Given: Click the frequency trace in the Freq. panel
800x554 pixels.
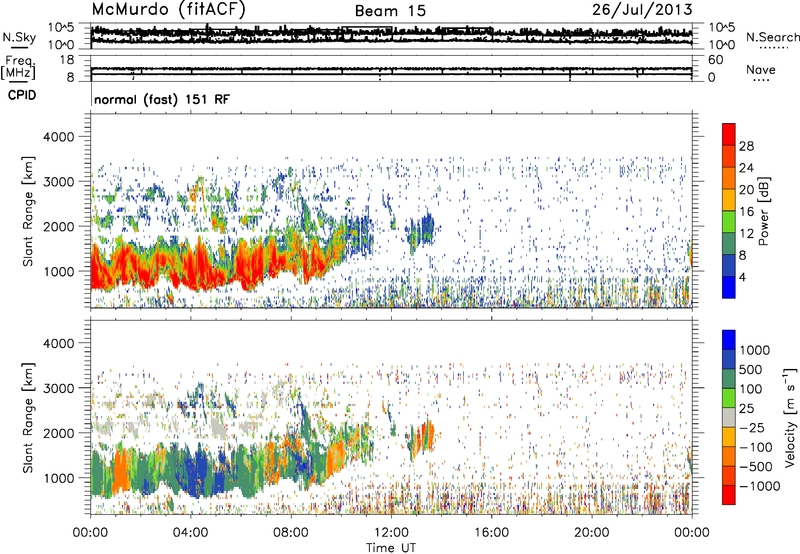Looking at the screenshot, I should pyautogui.click(x=391, y=68).
